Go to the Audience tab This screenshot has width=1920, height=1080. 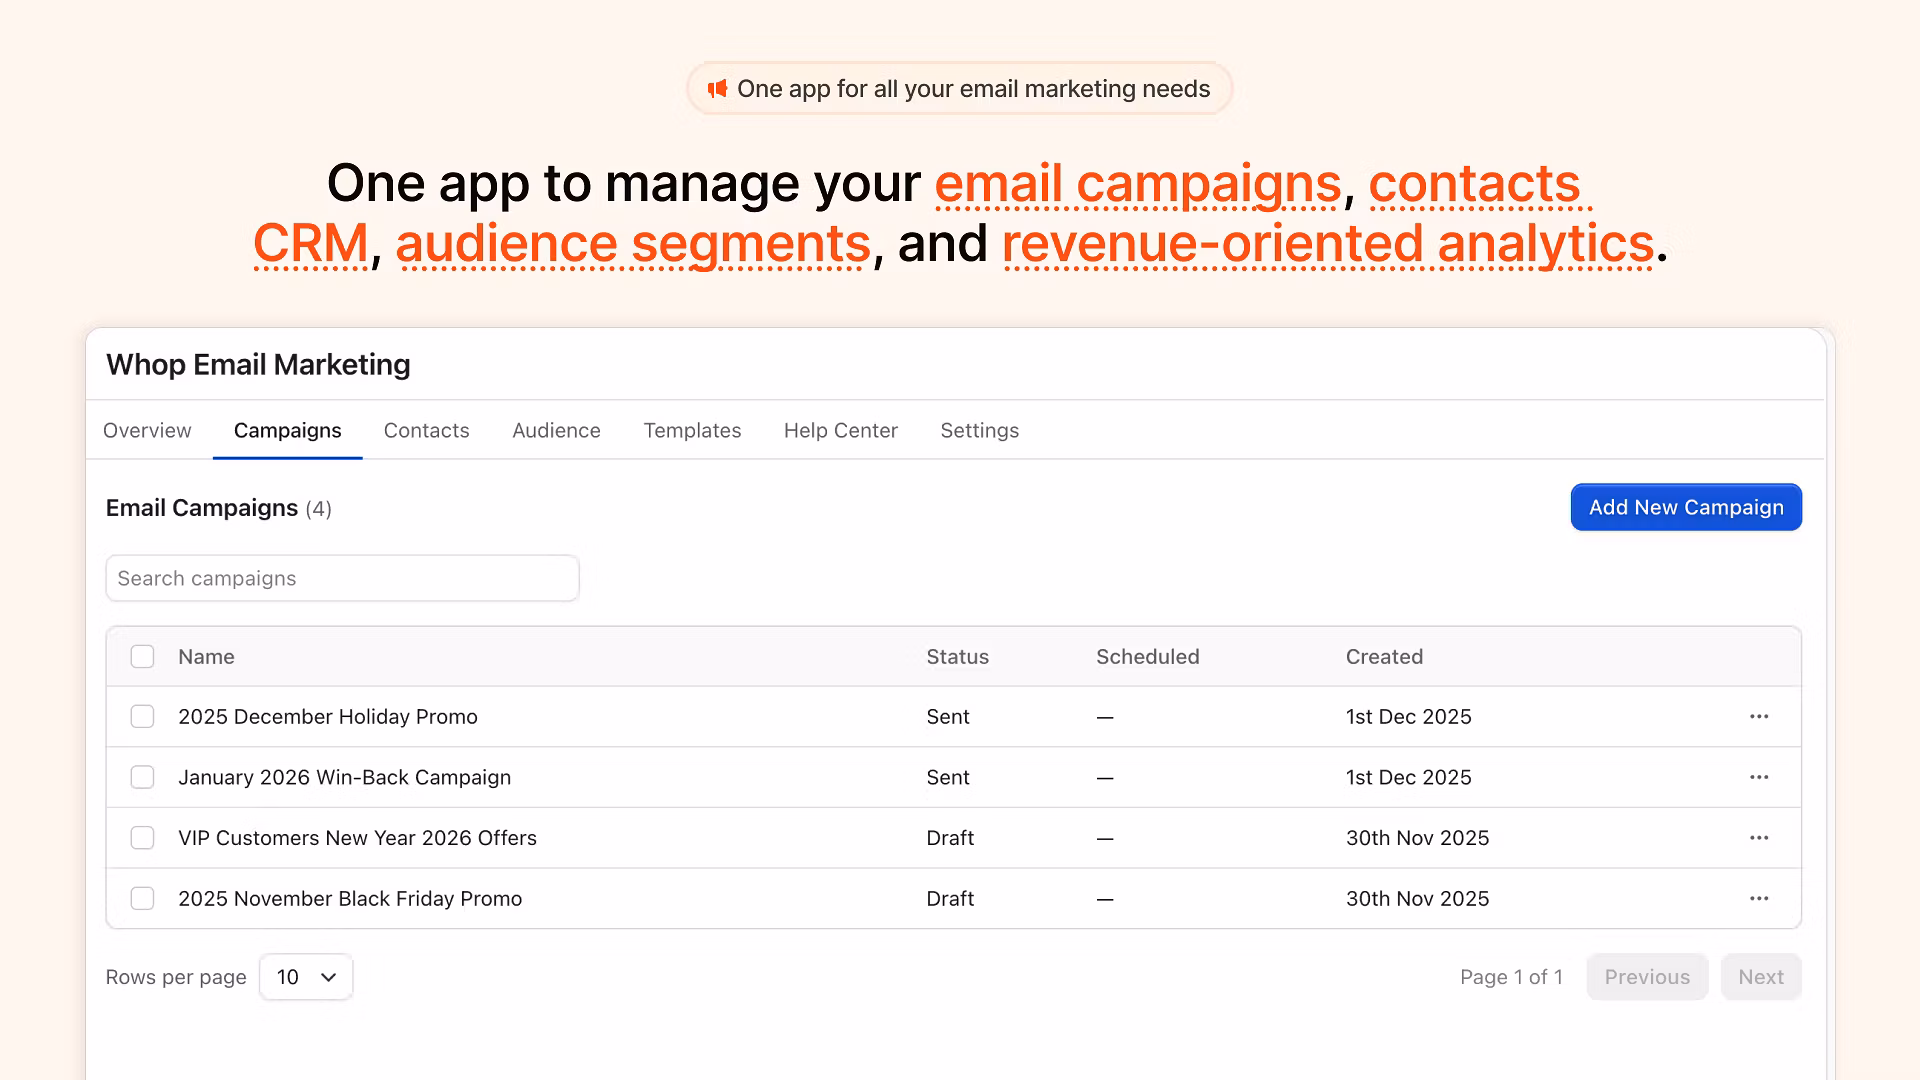tap(556, 431)
